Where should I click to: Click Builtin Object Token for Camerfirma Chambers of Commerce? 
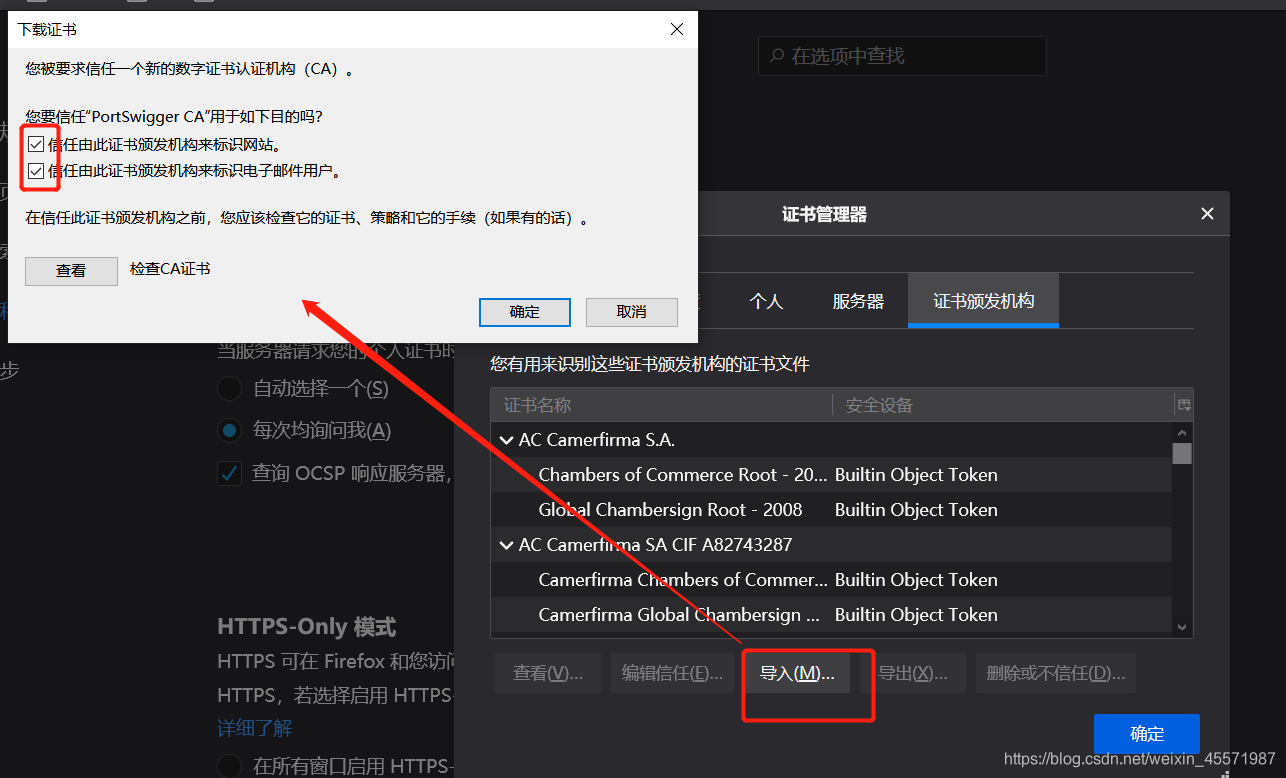(916, 580)
